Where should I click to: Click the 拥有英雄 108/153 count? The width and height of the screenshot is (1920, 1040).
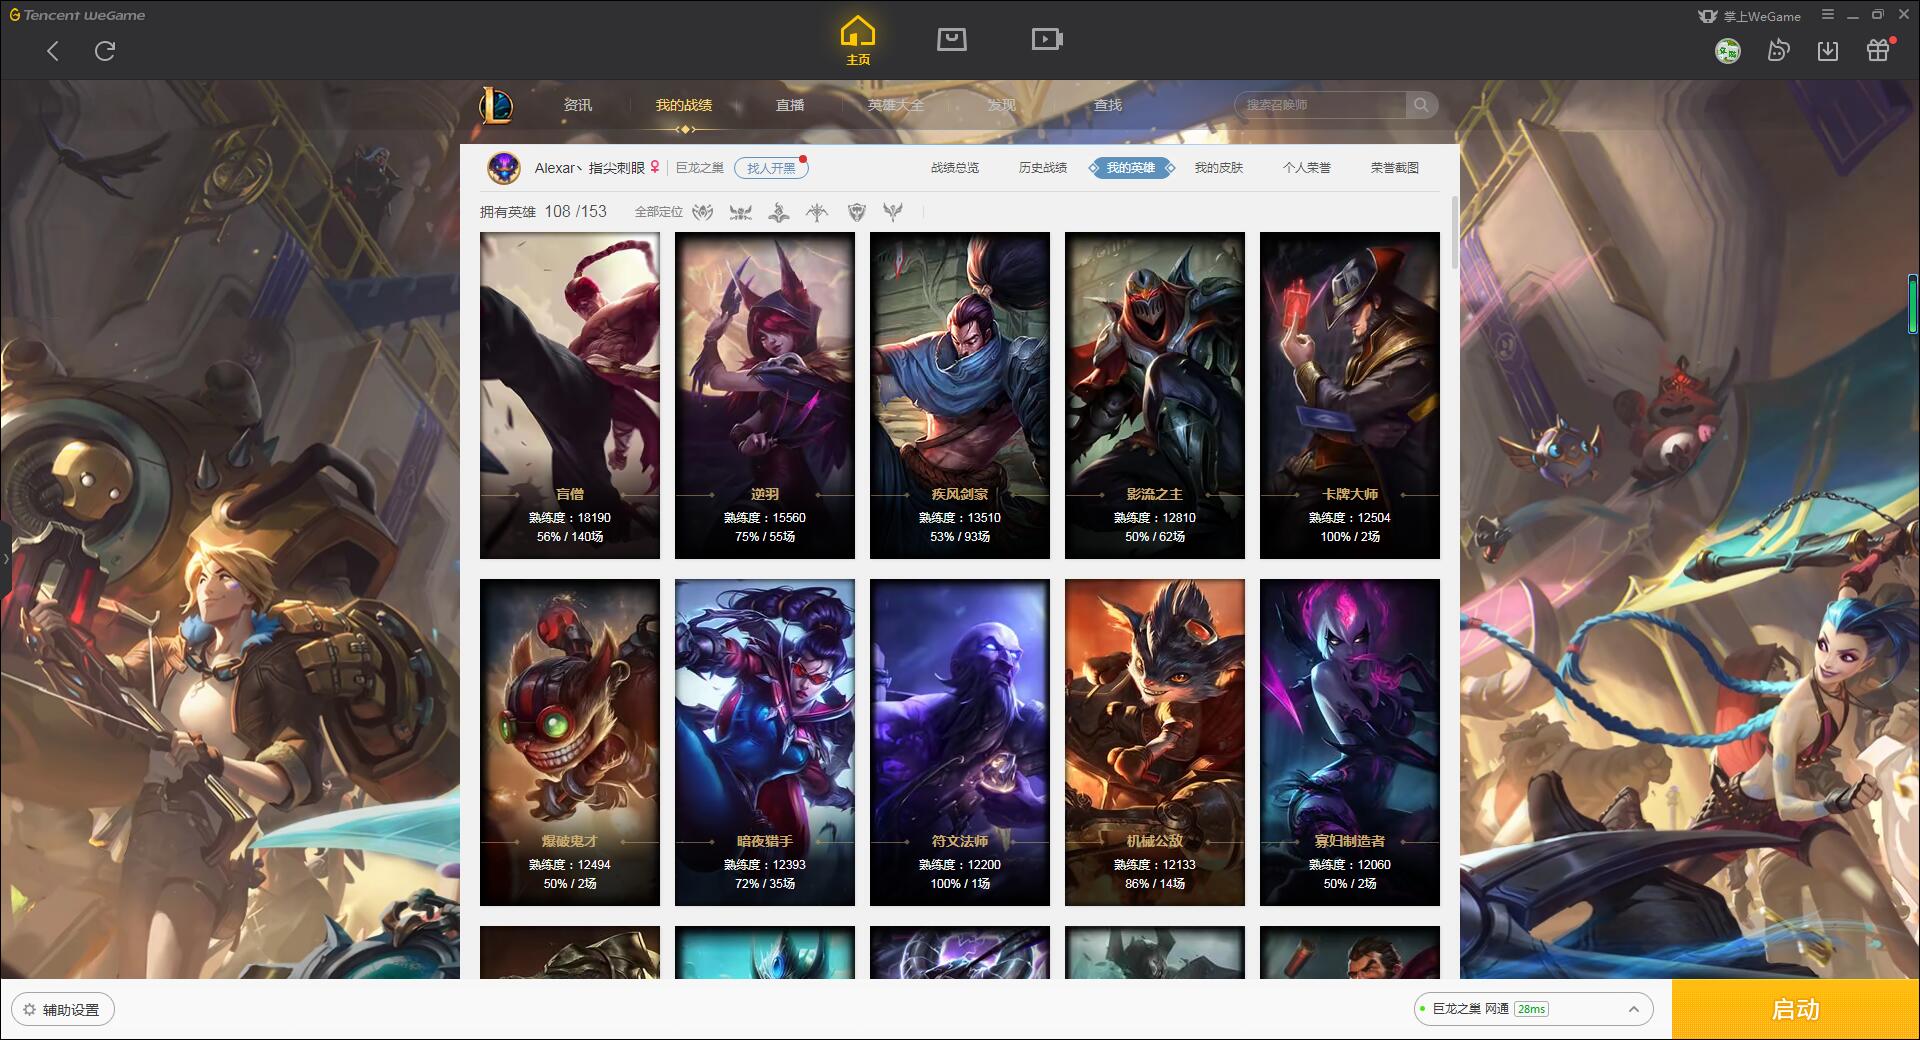[543, 212]
